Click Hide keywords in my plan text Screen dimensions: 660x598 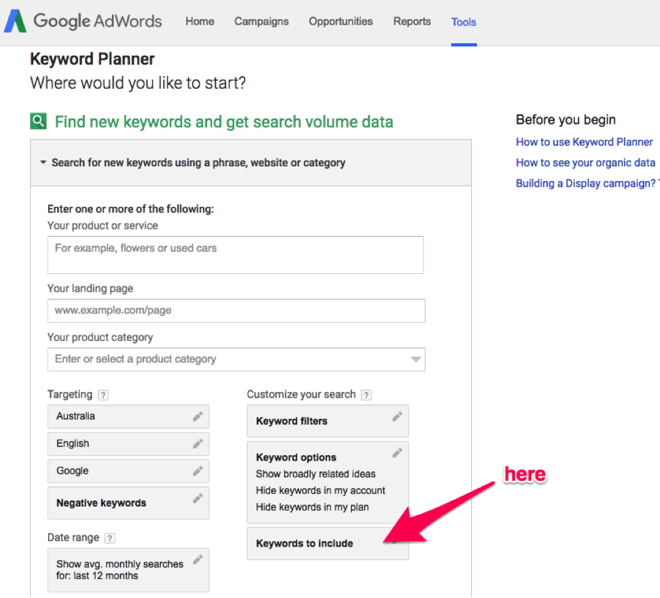312,507
